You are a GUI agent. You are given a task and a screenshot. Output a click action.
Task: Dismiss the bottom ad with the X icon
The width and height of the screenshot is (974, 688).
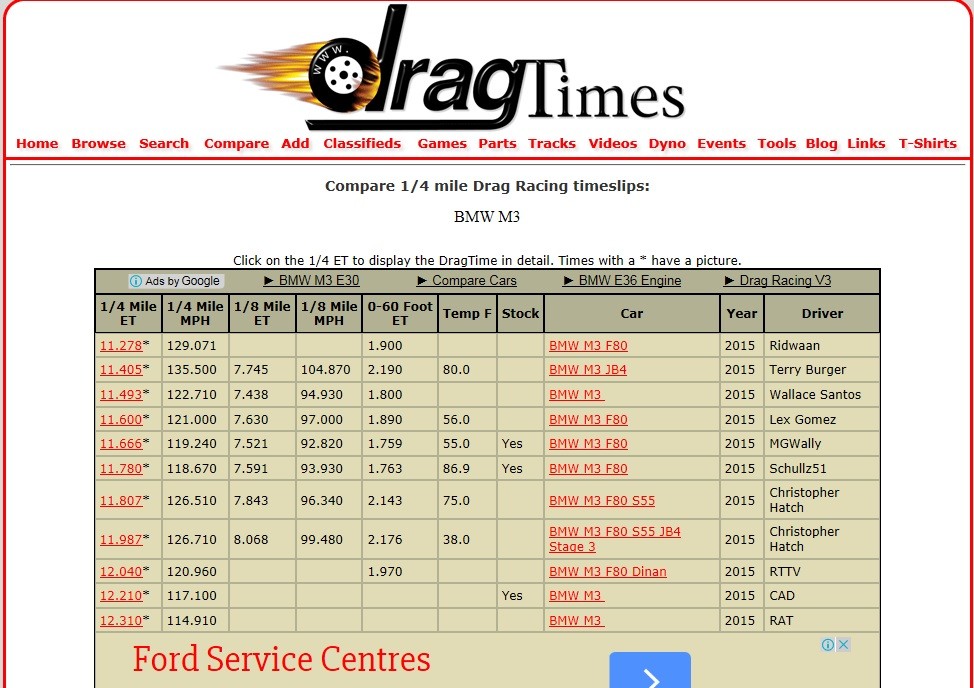[x=841, y=645]
